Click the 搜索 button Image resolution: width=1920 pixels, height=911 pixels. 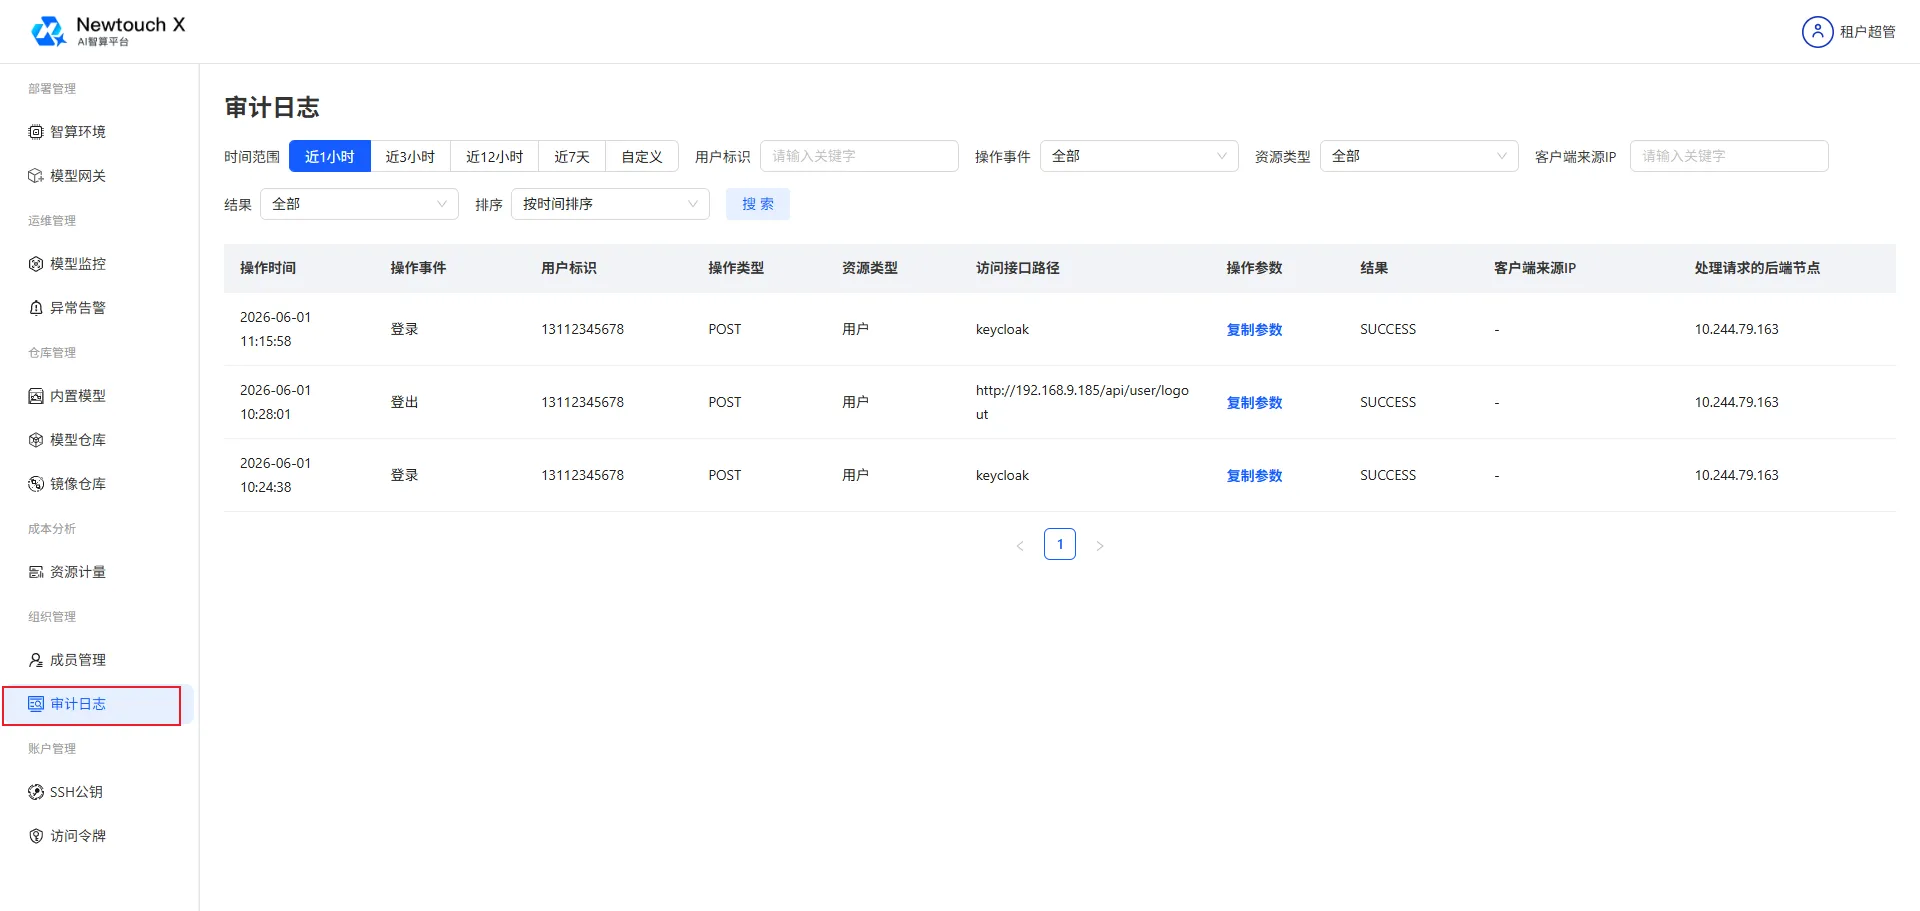tap(758, 204)
